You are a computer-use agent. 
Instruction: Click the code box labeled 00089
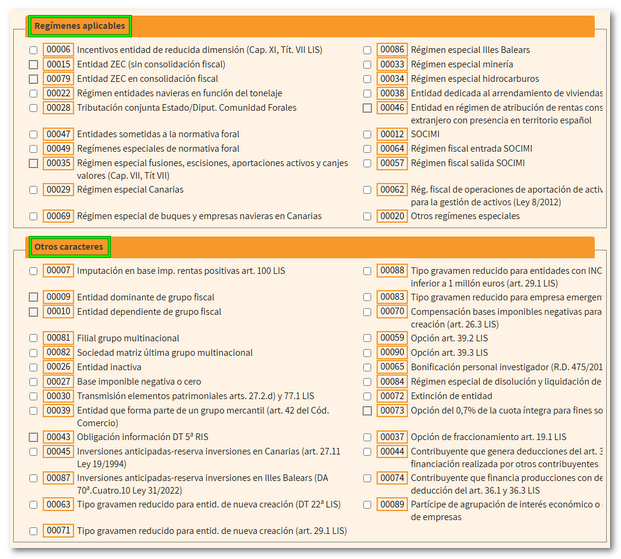tap(392, 504)
